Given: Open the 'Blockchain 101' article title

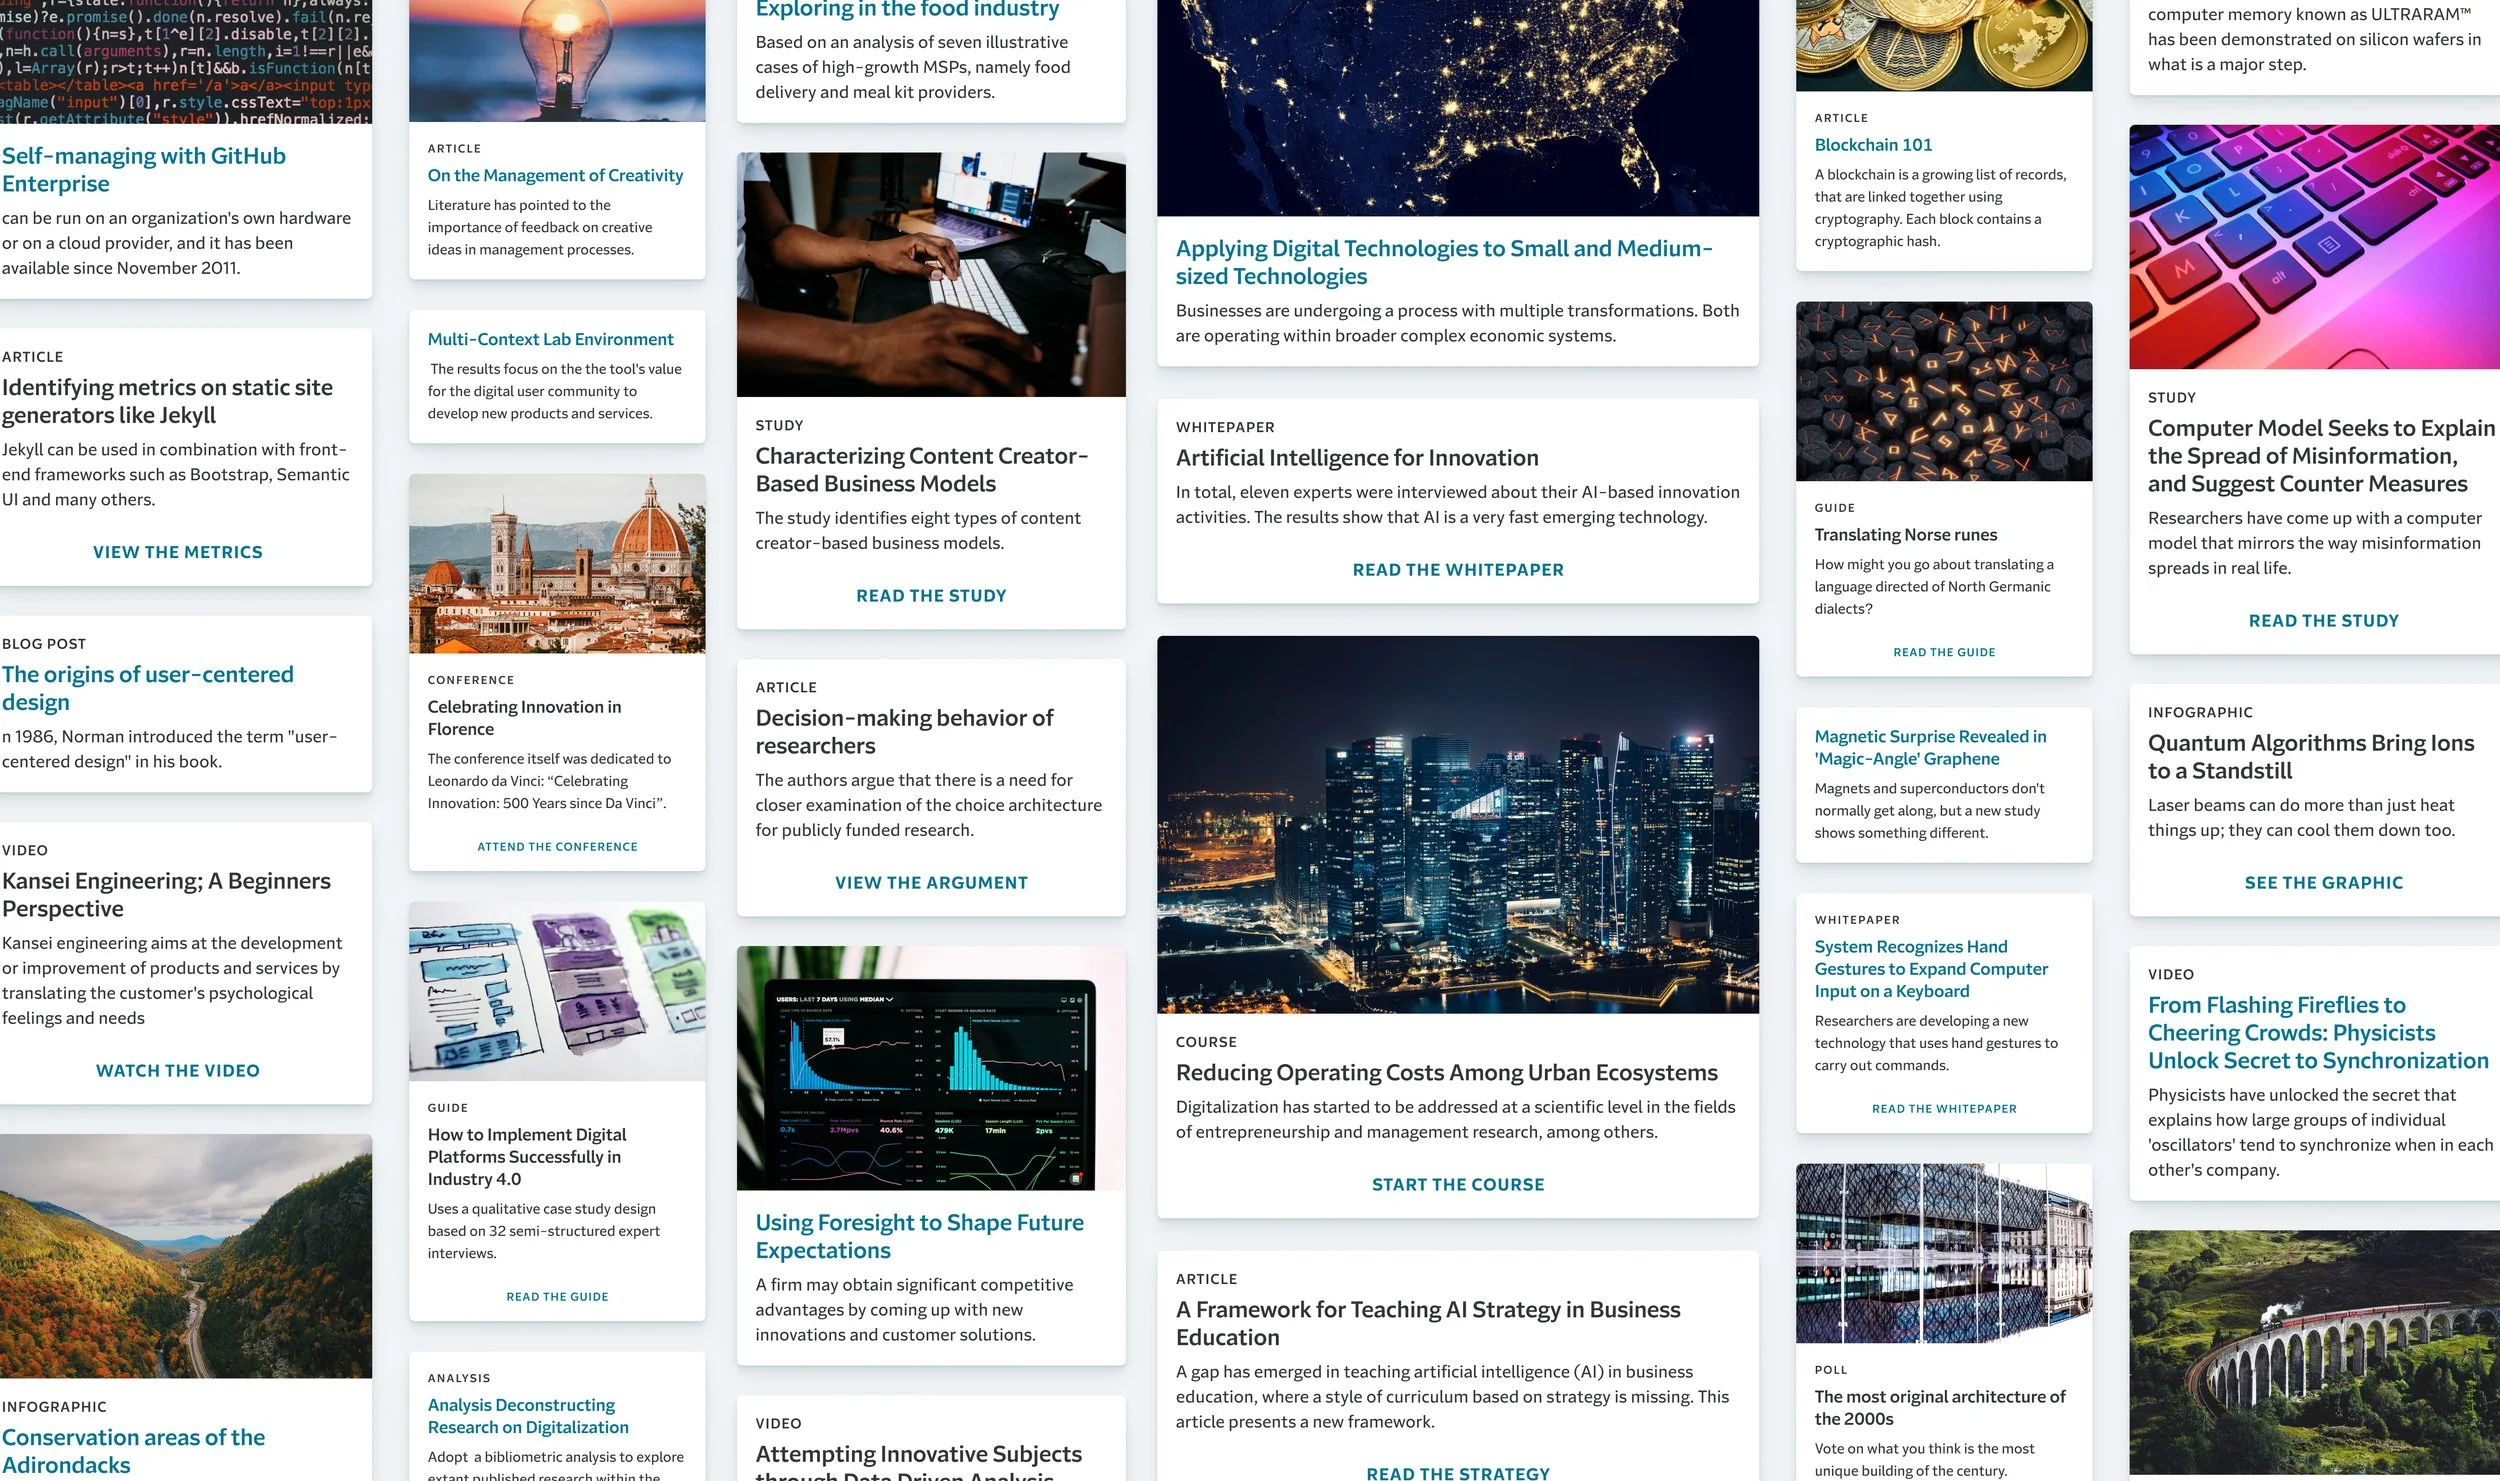Looking at the screenshot, I should click(1872, 145).
